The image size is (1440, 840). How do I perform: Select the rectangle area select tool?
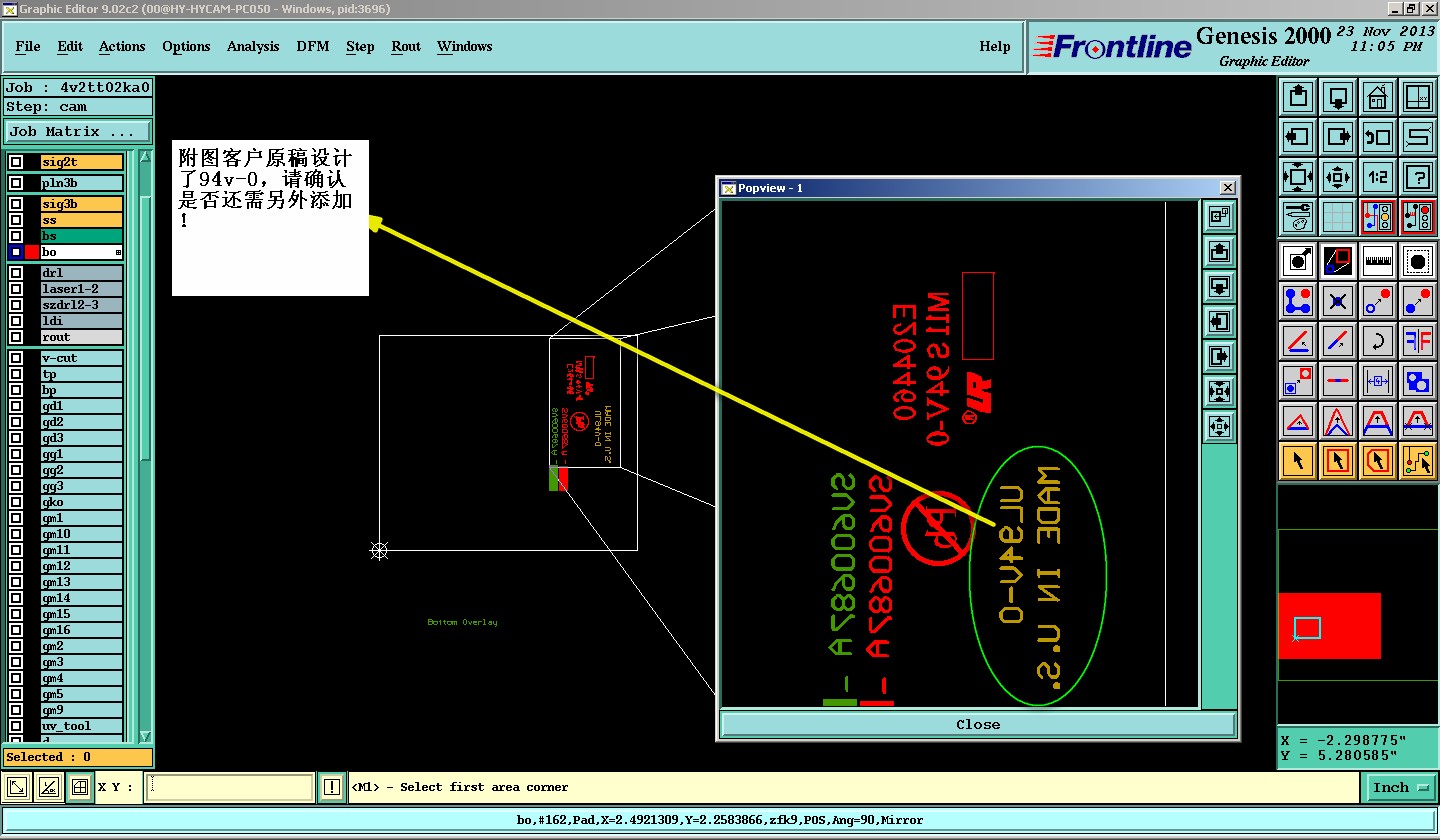[1338, 461]
